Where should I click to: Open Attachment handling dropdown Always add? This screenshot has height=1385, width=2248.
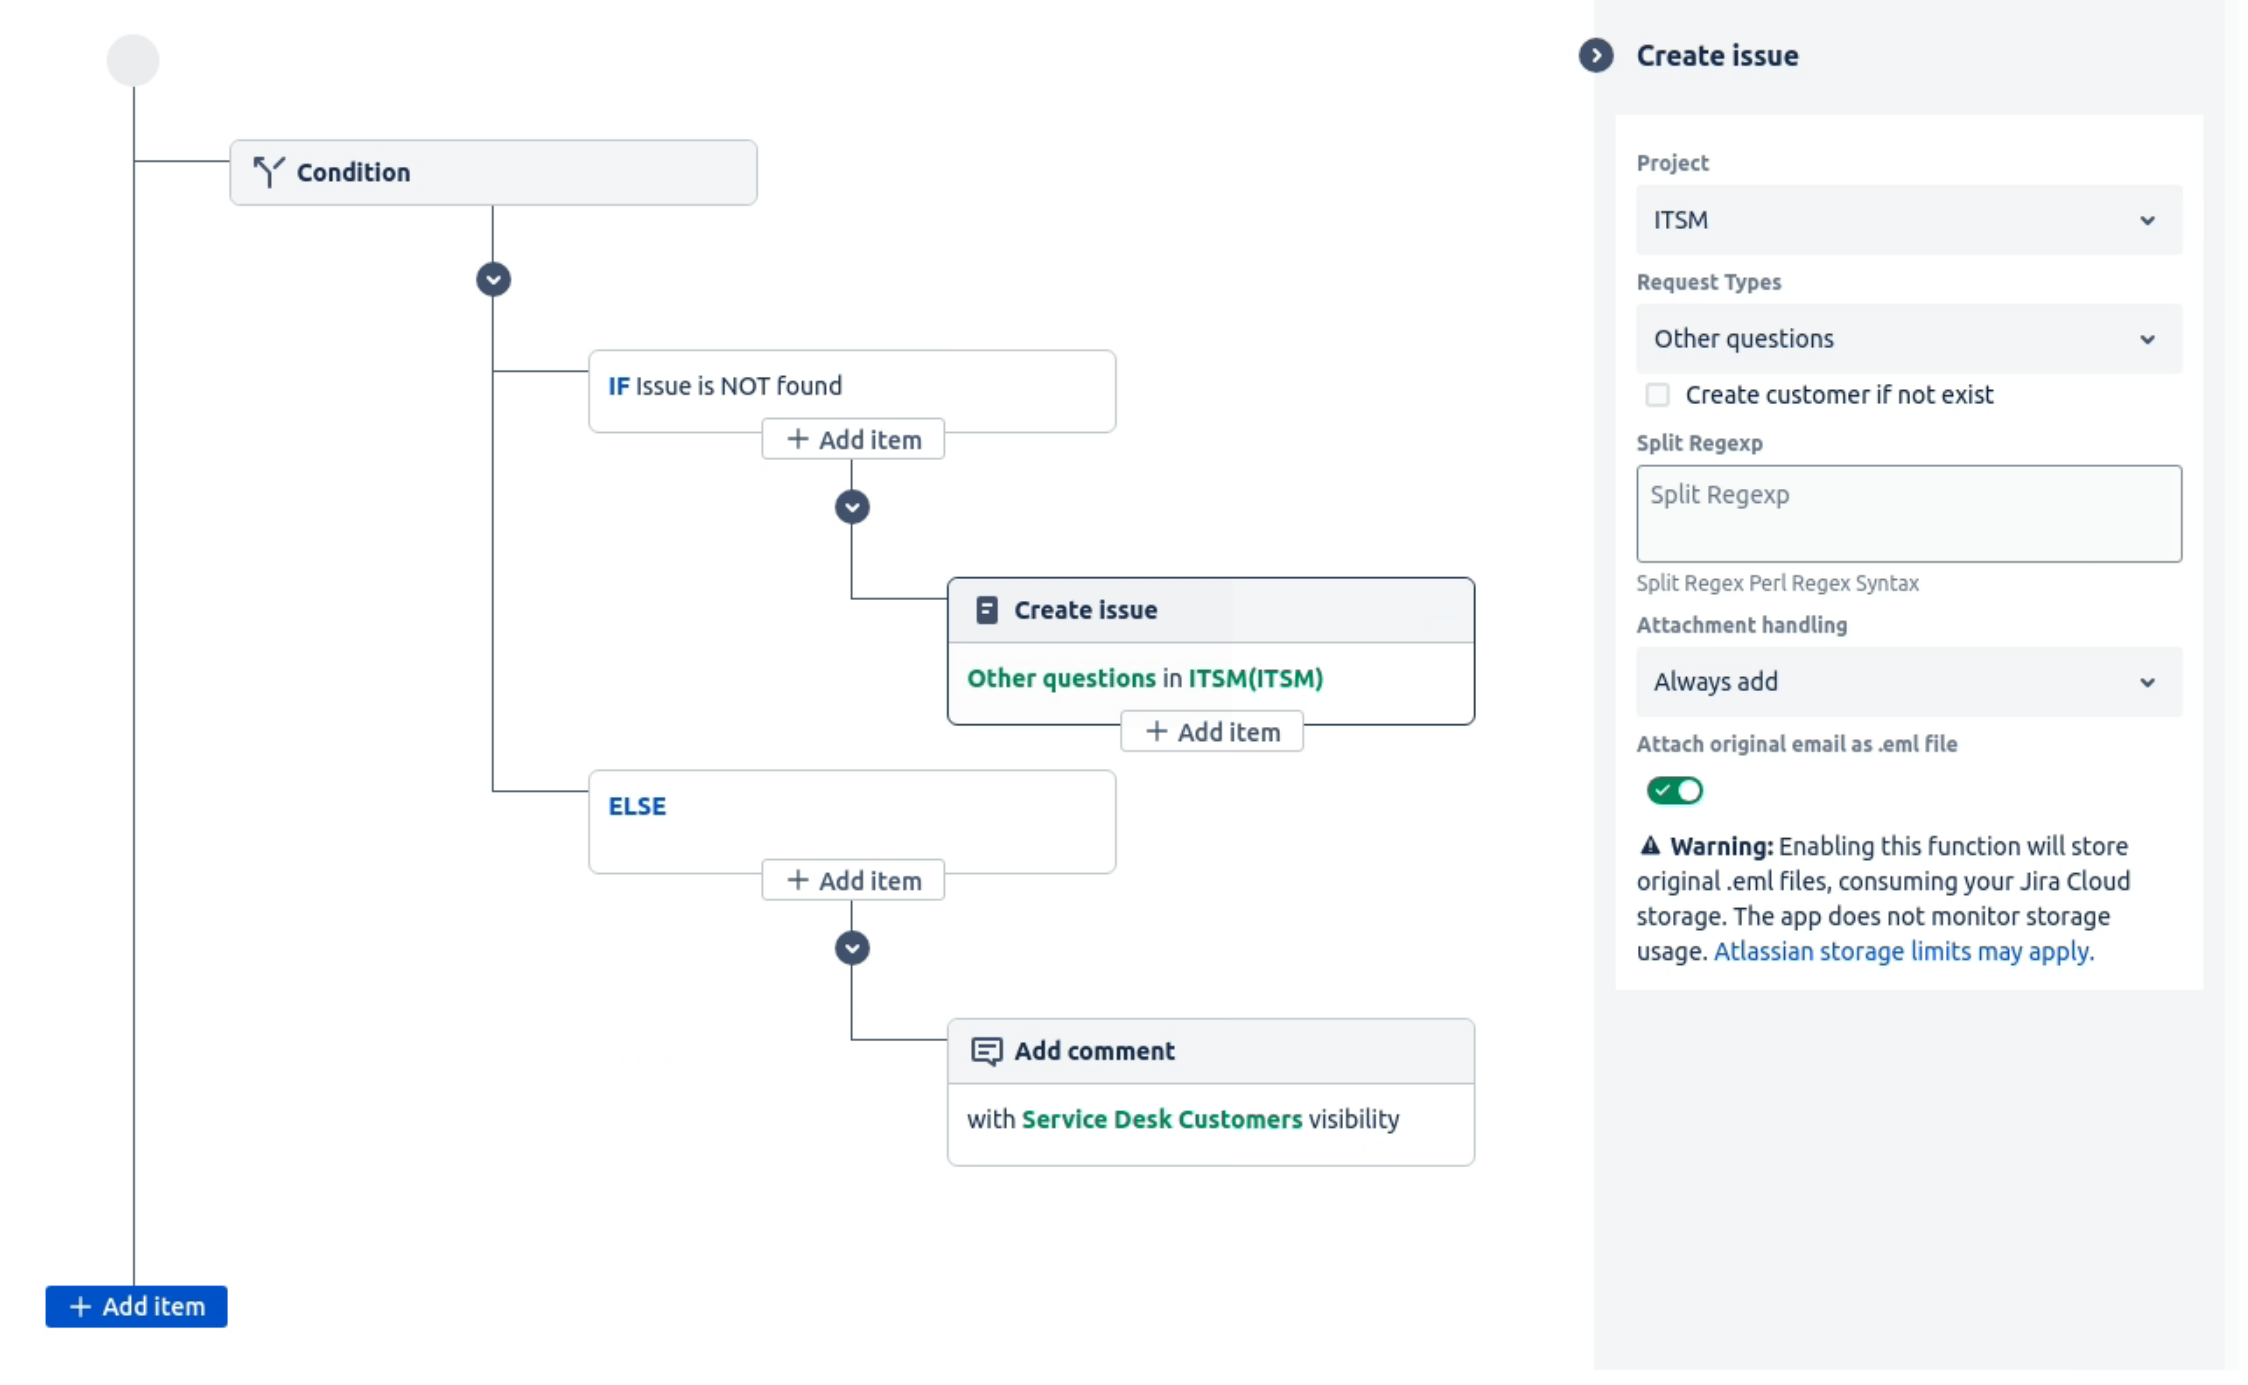[x=1908, y=682]
